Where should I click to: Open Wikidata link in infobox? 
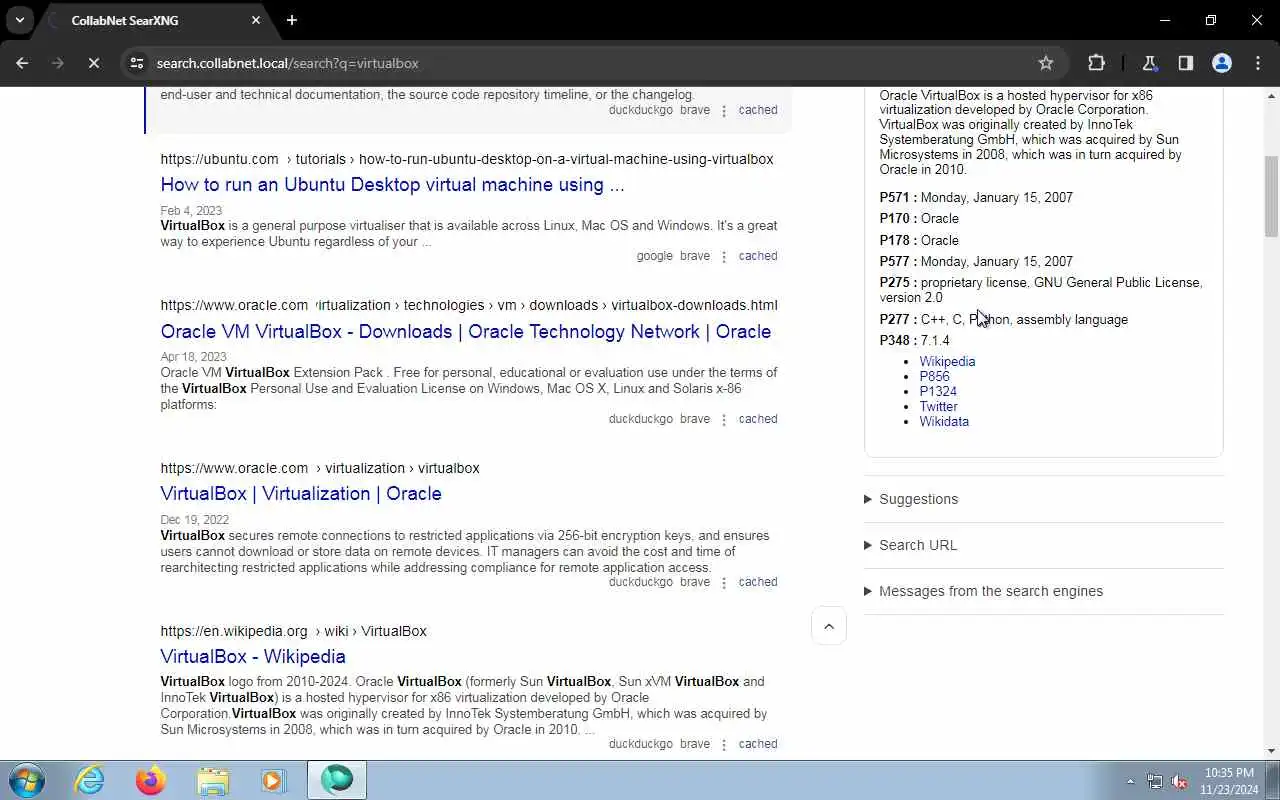[944, 422]
